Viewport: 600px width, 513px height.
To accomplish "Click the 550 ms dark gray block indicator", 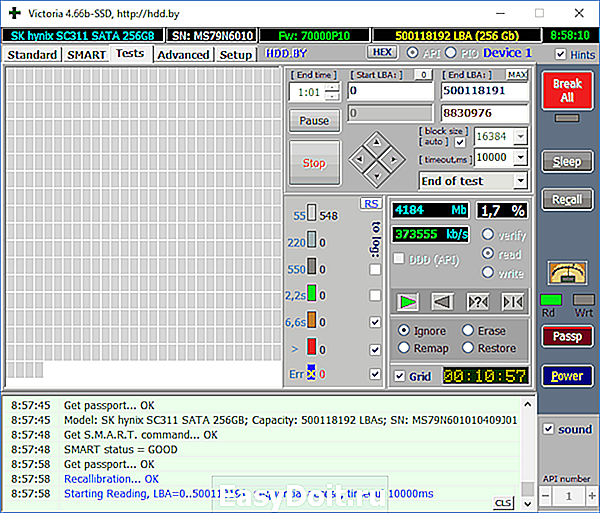I will pos(311,266).
